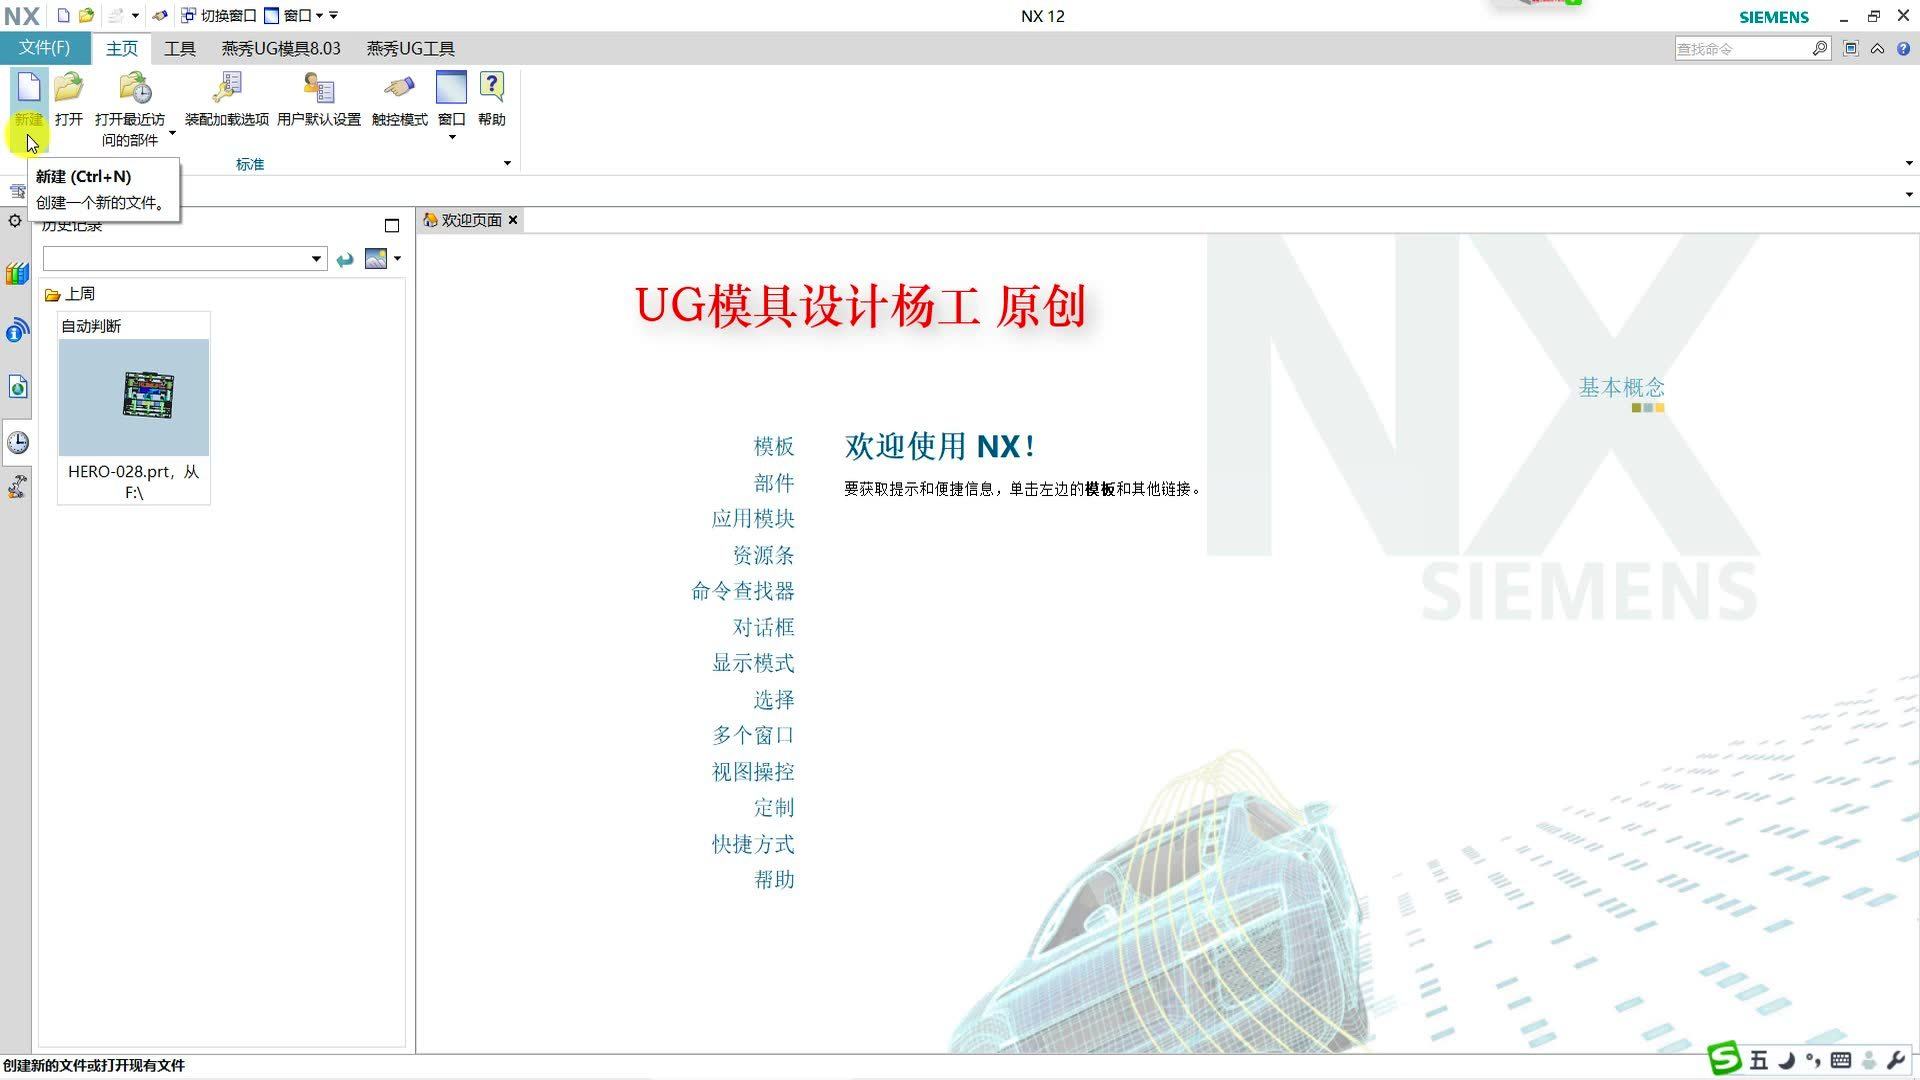Open HERO-028.prt thumbnail from history
The height and width of the screenshot is (1080, 1920).
(134, 398)
